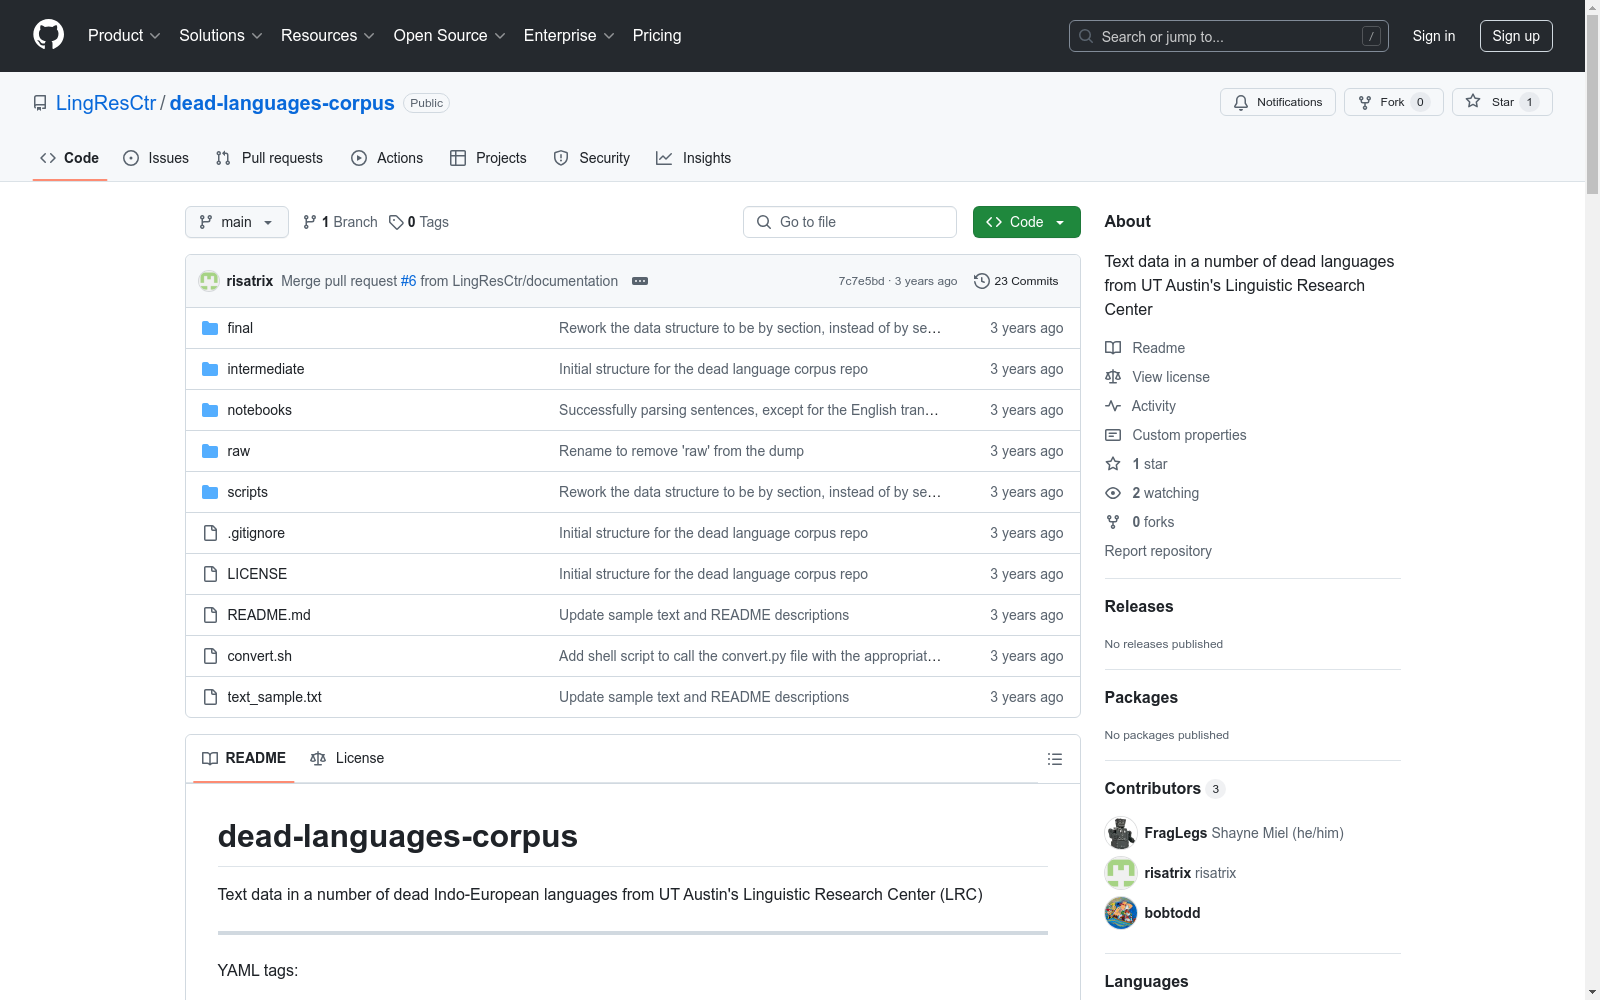Expand the Product menu
Viewport: 1600px width, 1000px height.
point(124,35)
